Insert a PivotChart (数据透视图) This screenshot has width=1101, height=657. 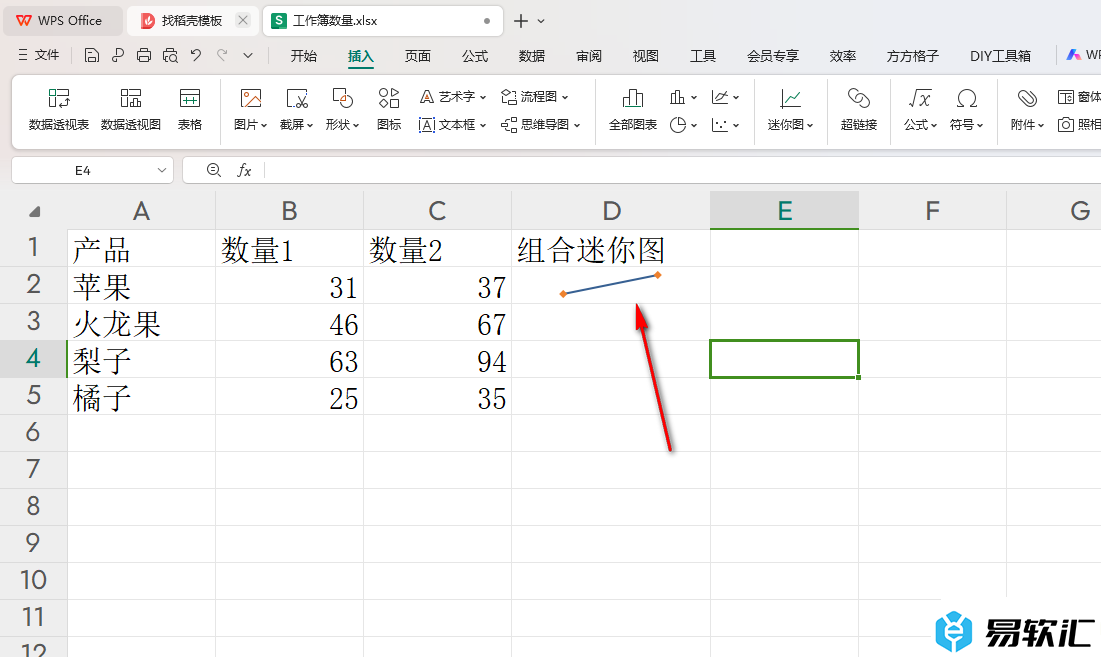coord(131,110)
